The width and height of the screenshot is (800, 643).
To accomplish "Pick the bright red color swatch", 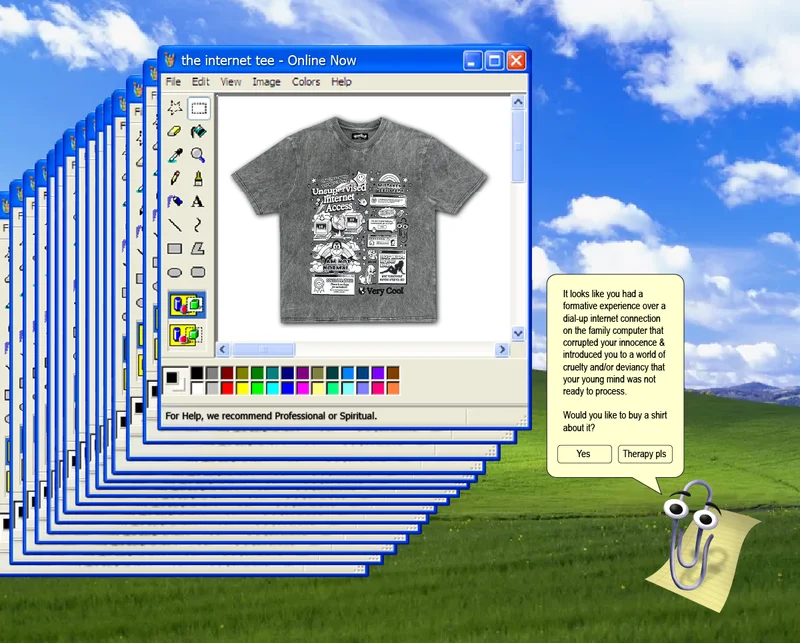I will click(x=227, y=388).
